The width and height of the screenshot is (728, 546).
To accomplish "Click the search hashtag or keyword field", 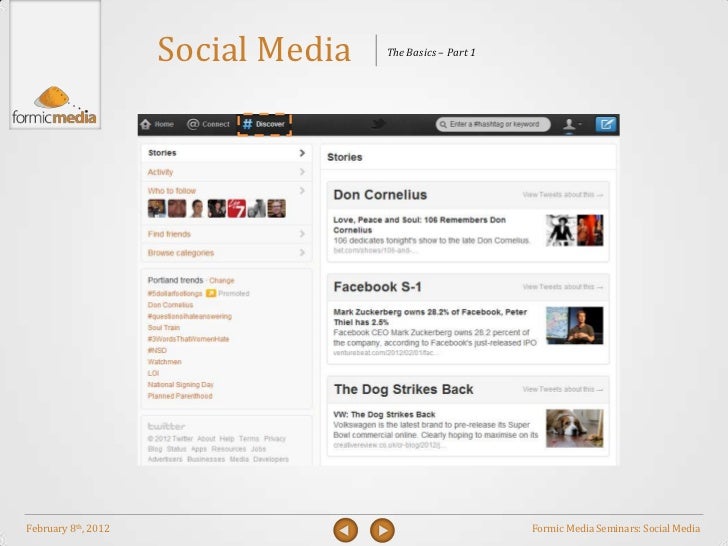I will coord(493,124).
